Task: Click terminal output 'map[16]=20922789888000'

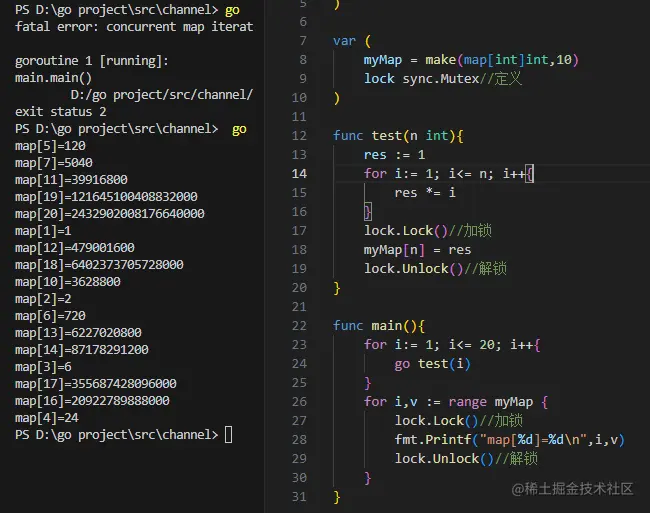Action: [92, 401]
